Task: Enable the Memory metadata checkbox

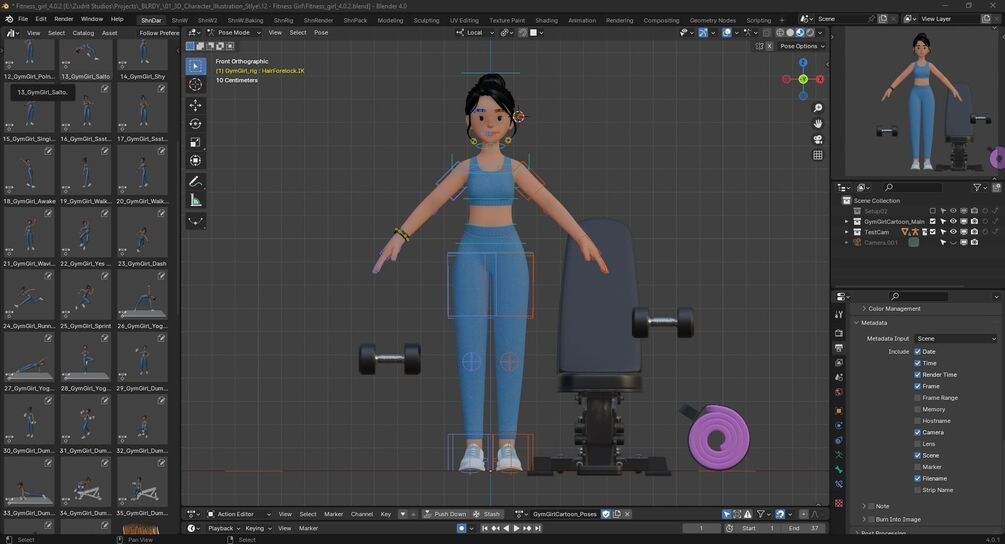Action: pyautogui.click(x=917, y=409)
